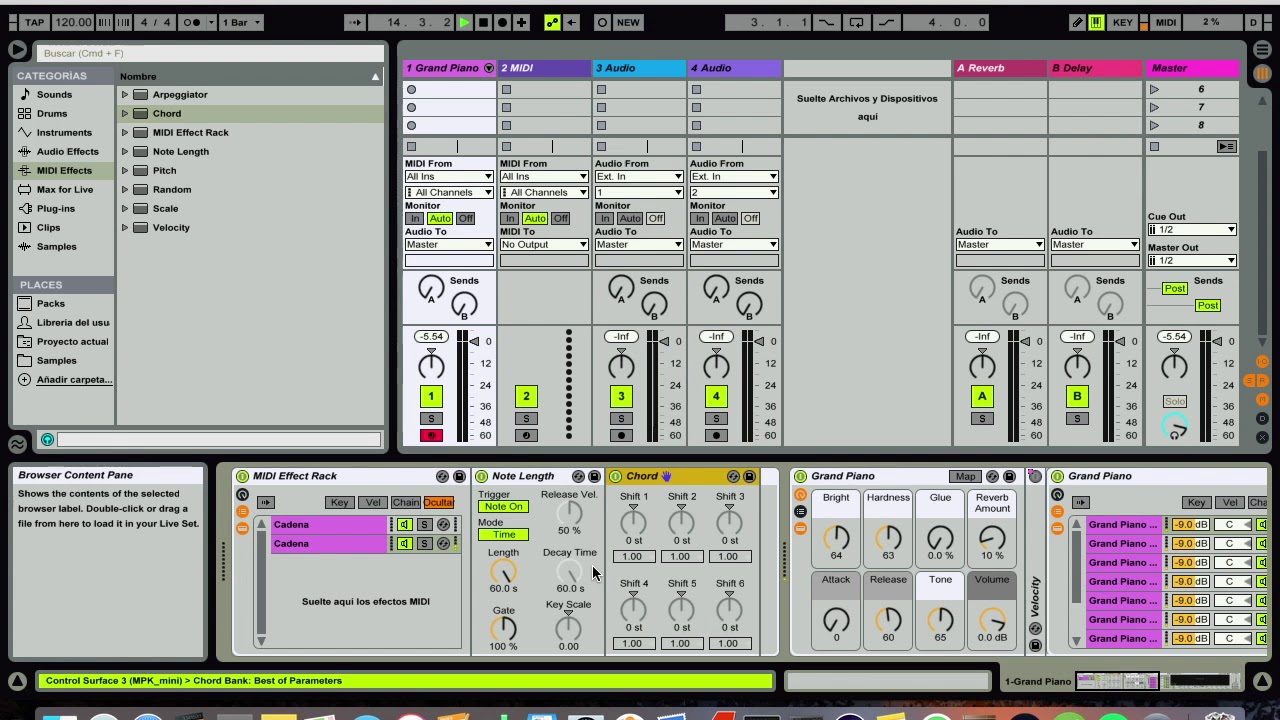
Task: Set track 3 Audio Monitor to Off
Action: pyautogui.click(x=655, y=219)
